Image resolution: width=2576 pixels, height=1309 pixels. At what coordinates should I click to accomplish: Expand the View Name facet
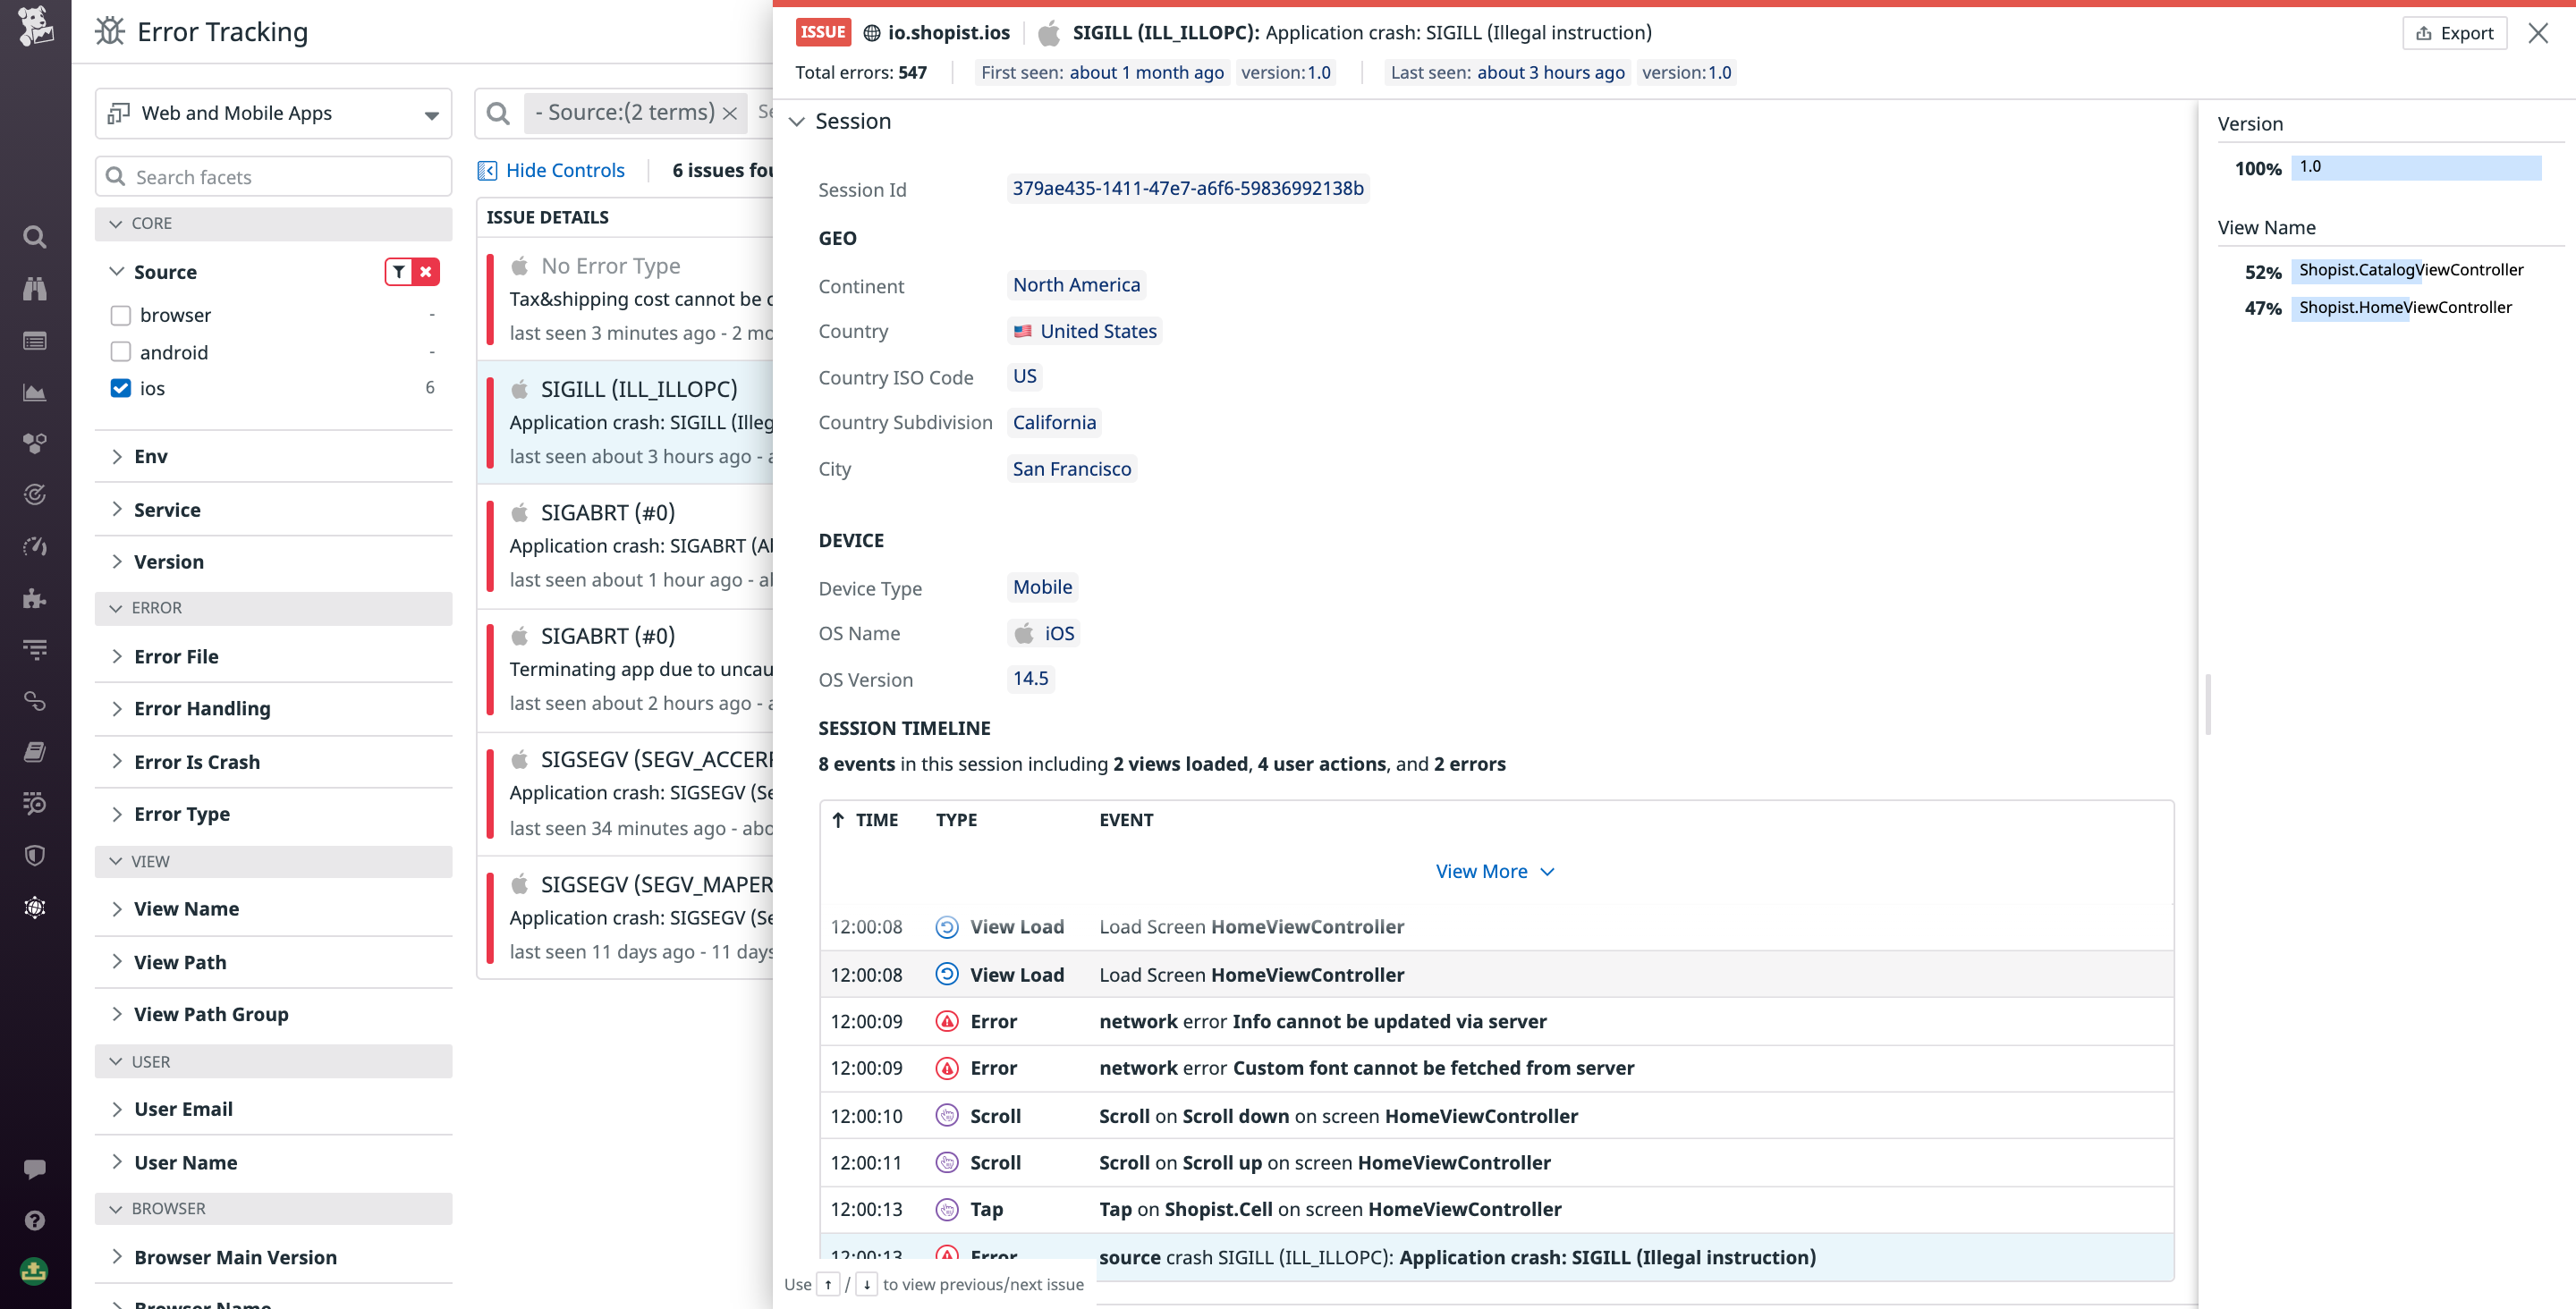[186, 908]
